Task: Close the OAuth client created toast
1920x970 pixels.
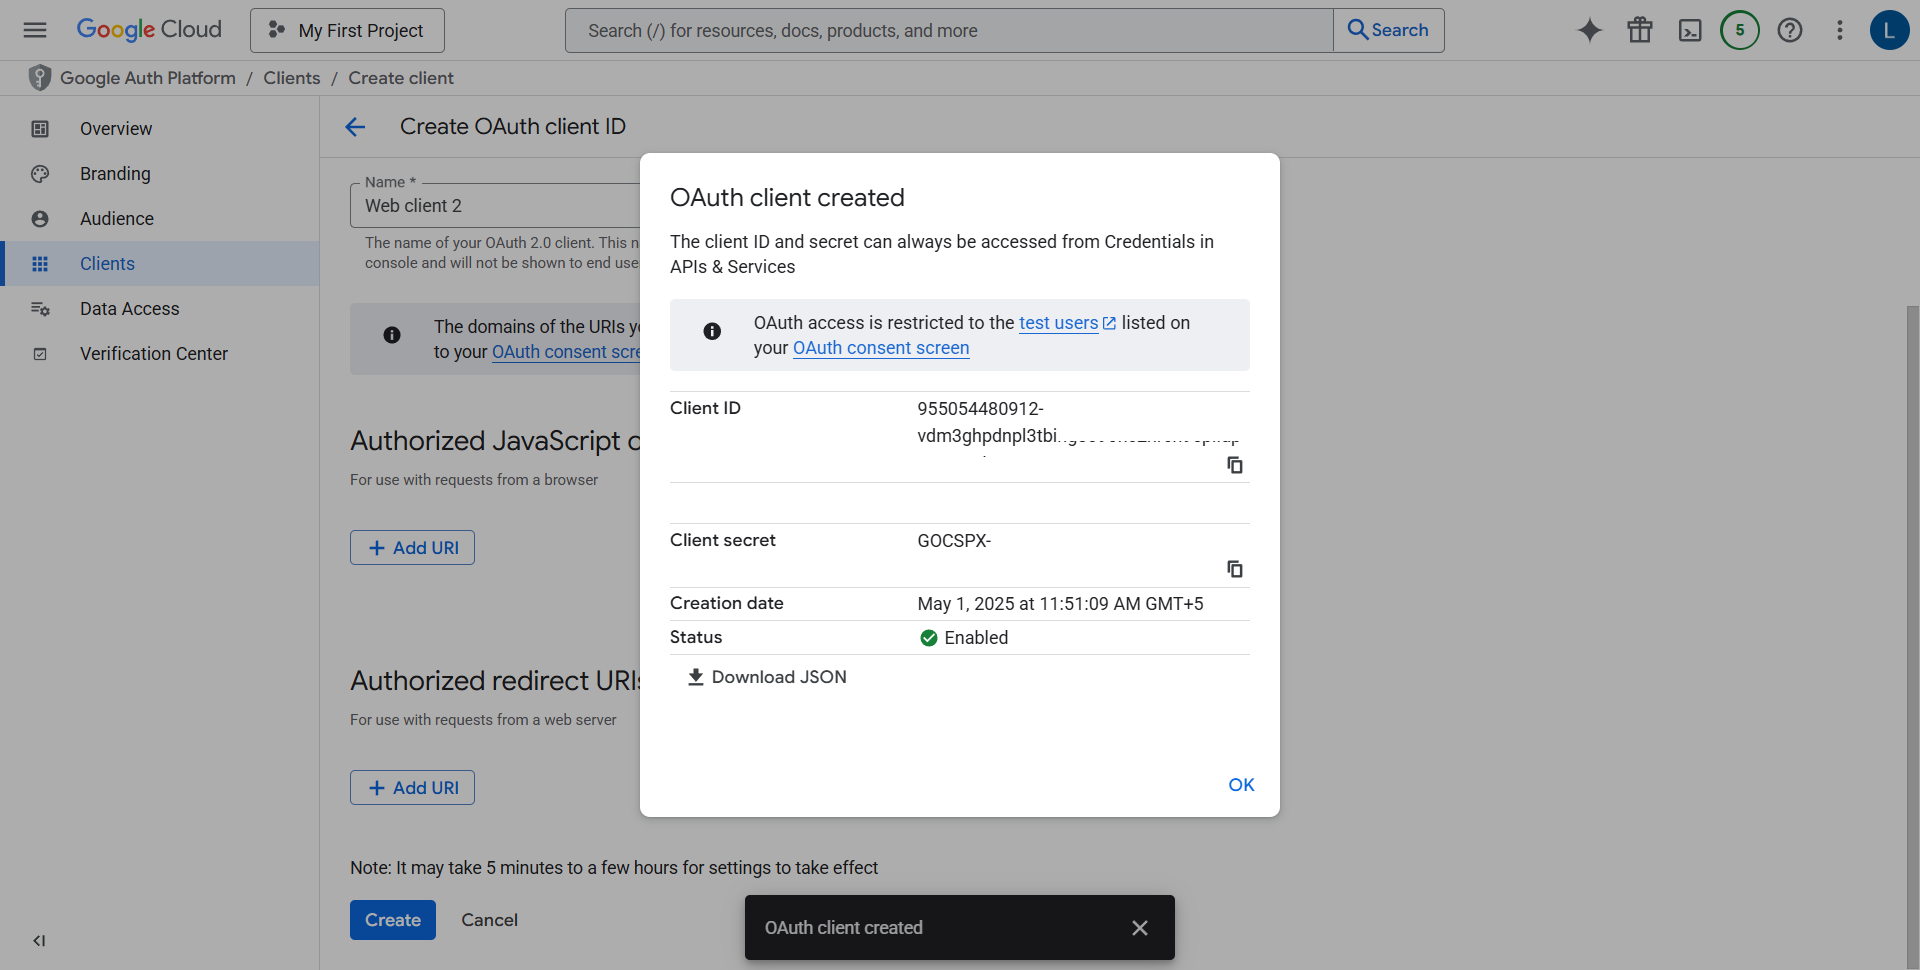Action: tap(1140, 928)
